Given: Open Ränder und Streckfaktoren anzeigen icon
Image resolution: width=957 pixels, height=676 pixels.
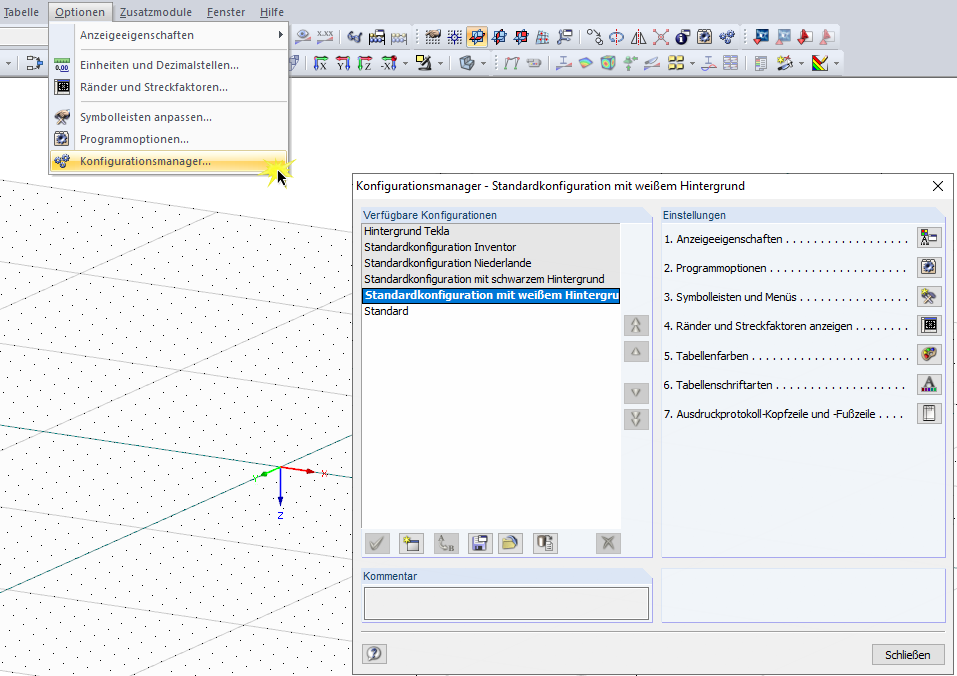Looking at the screenshot, I should 929,325.
